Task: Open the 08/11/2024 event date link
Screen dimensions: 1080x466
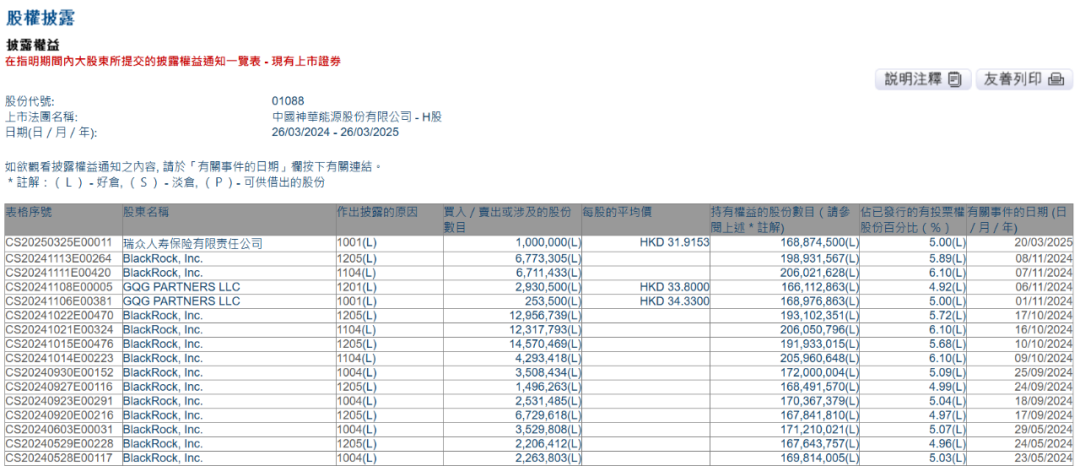Action: 1048,258
